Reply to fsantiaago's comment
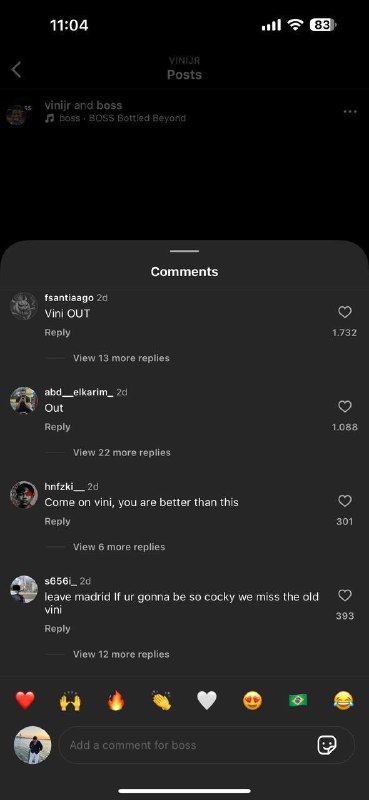Viewport: 369px width, 800px height. click(x=57, y=333)
